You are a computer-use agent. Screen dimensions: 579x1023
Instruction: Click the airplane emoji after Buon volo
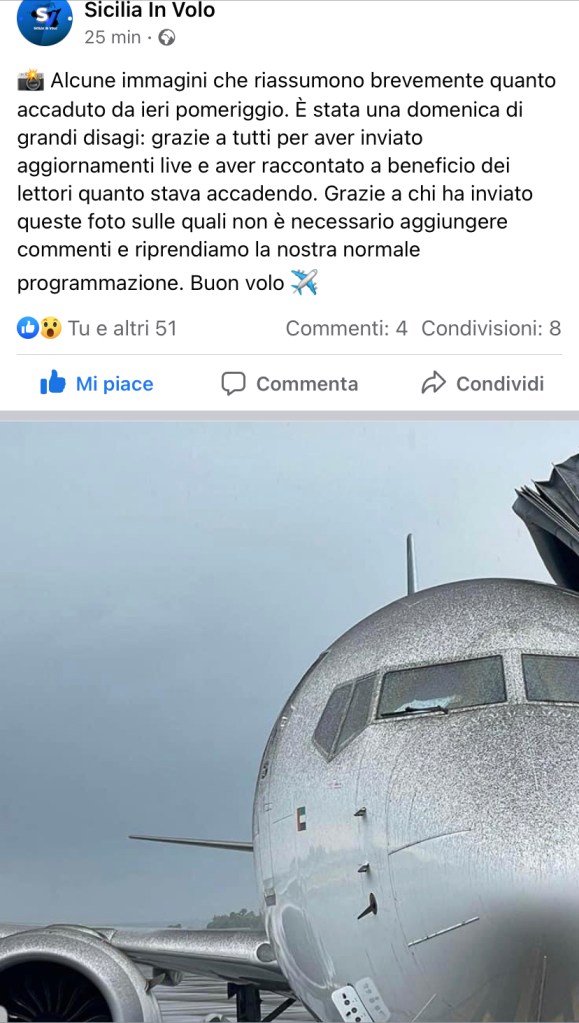[304, 282]
